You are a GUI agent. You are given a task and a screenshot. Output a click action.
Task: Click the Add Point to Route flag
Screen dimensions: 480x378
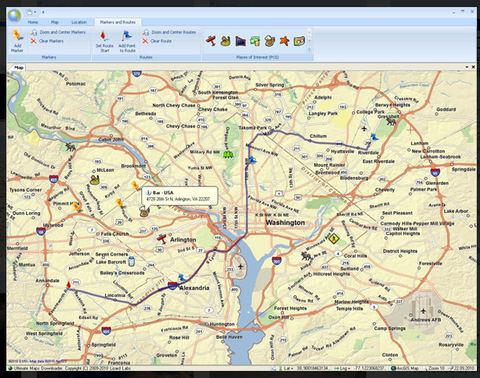coord(127,41)
